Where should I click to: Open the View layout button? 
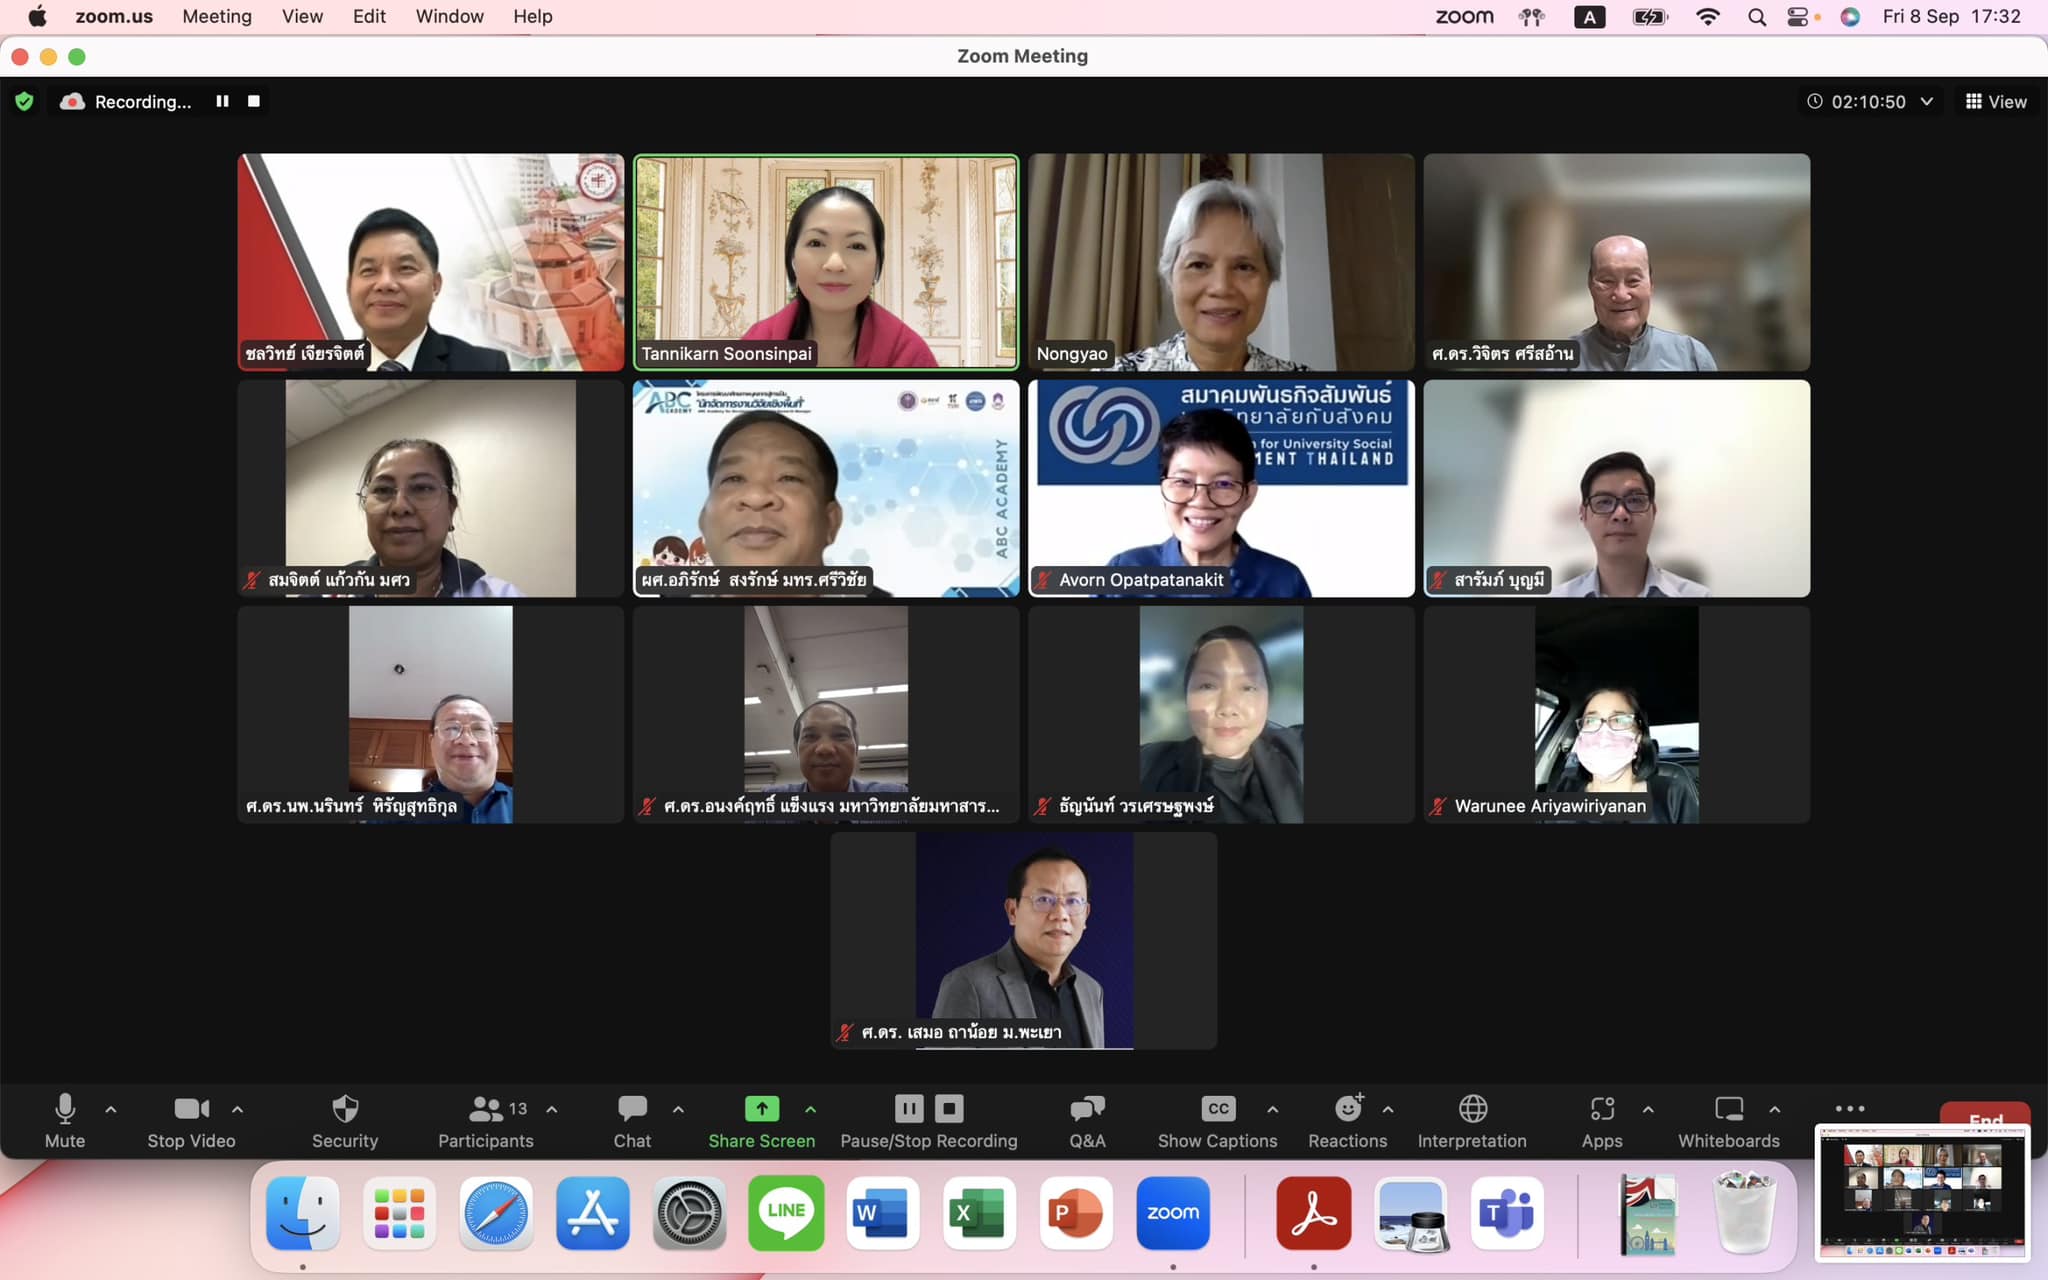click(1996, 101)
